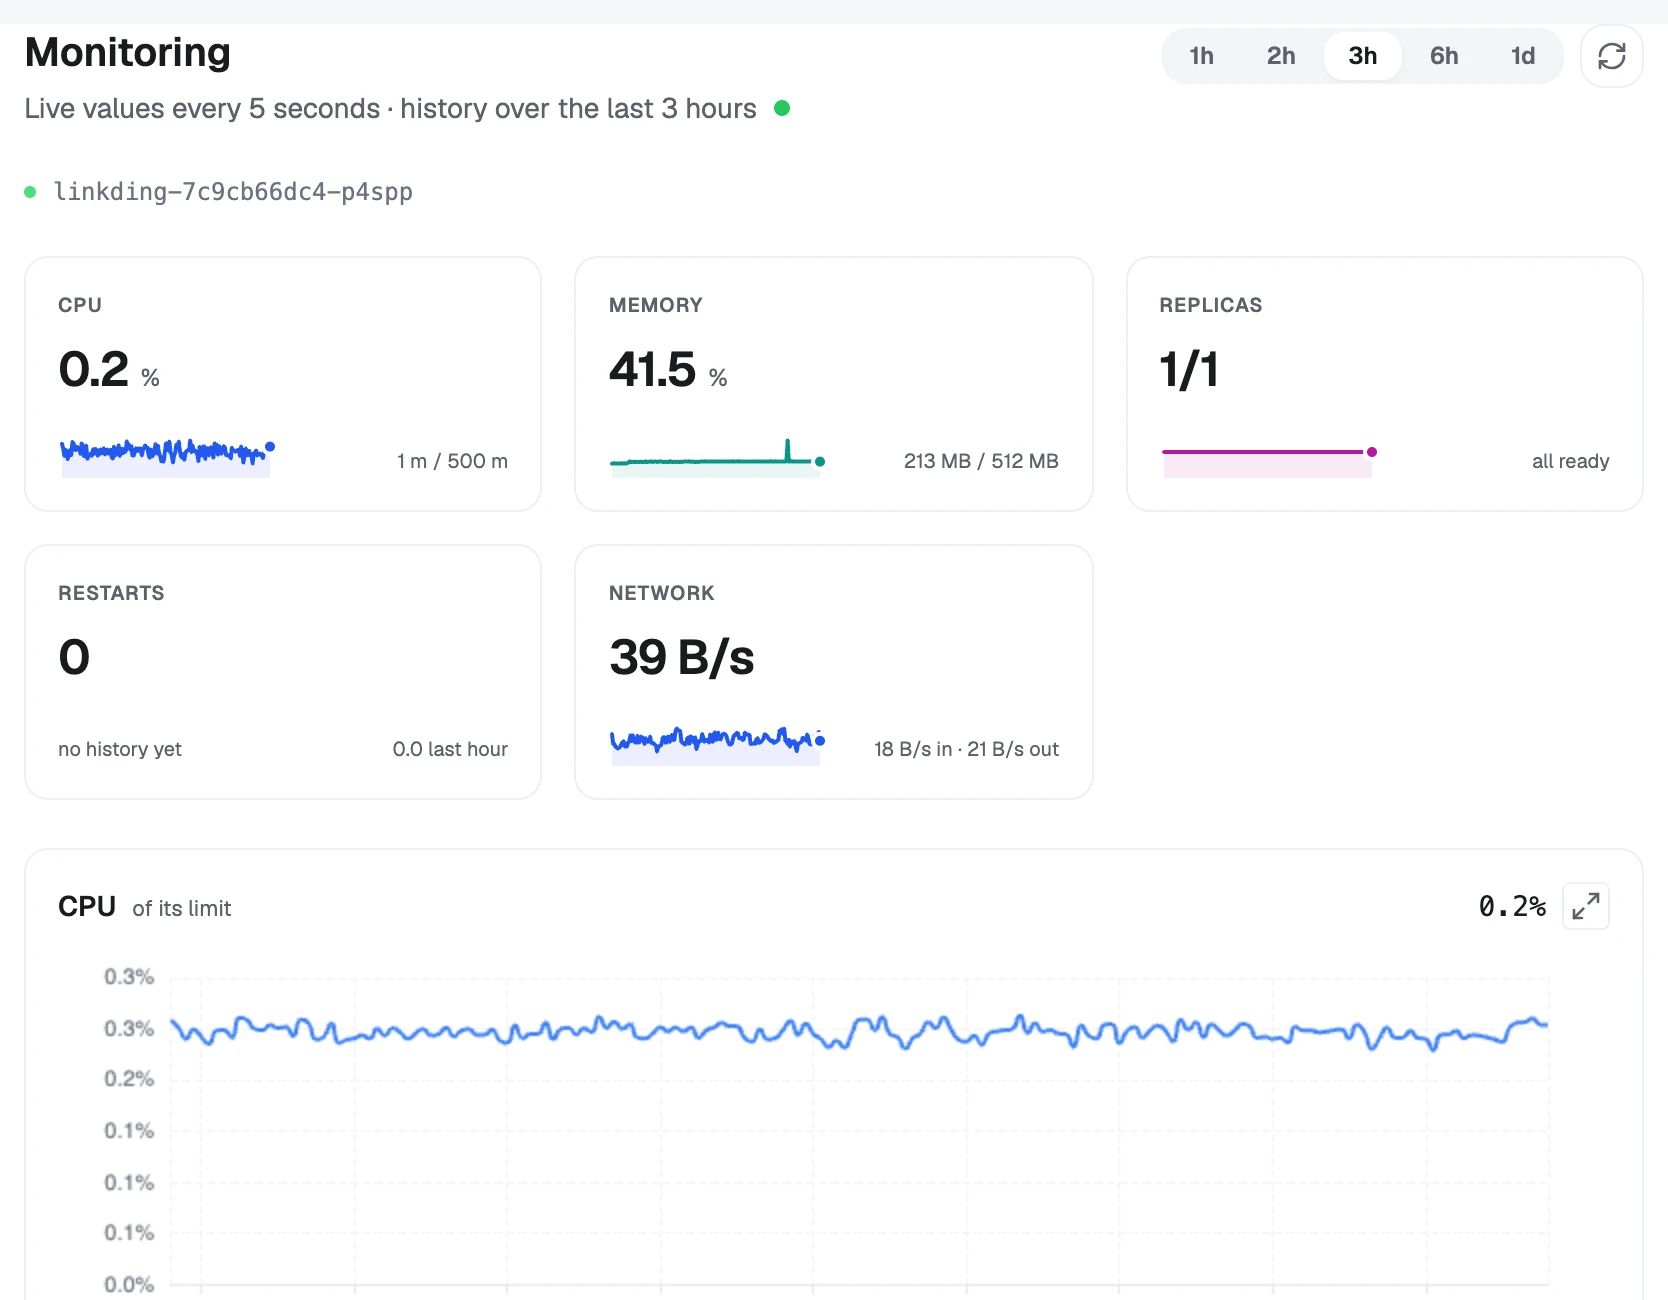Click the 'no history yet' text
This screenshot has height=1300, width=1668.
click(x=120, y=749)
